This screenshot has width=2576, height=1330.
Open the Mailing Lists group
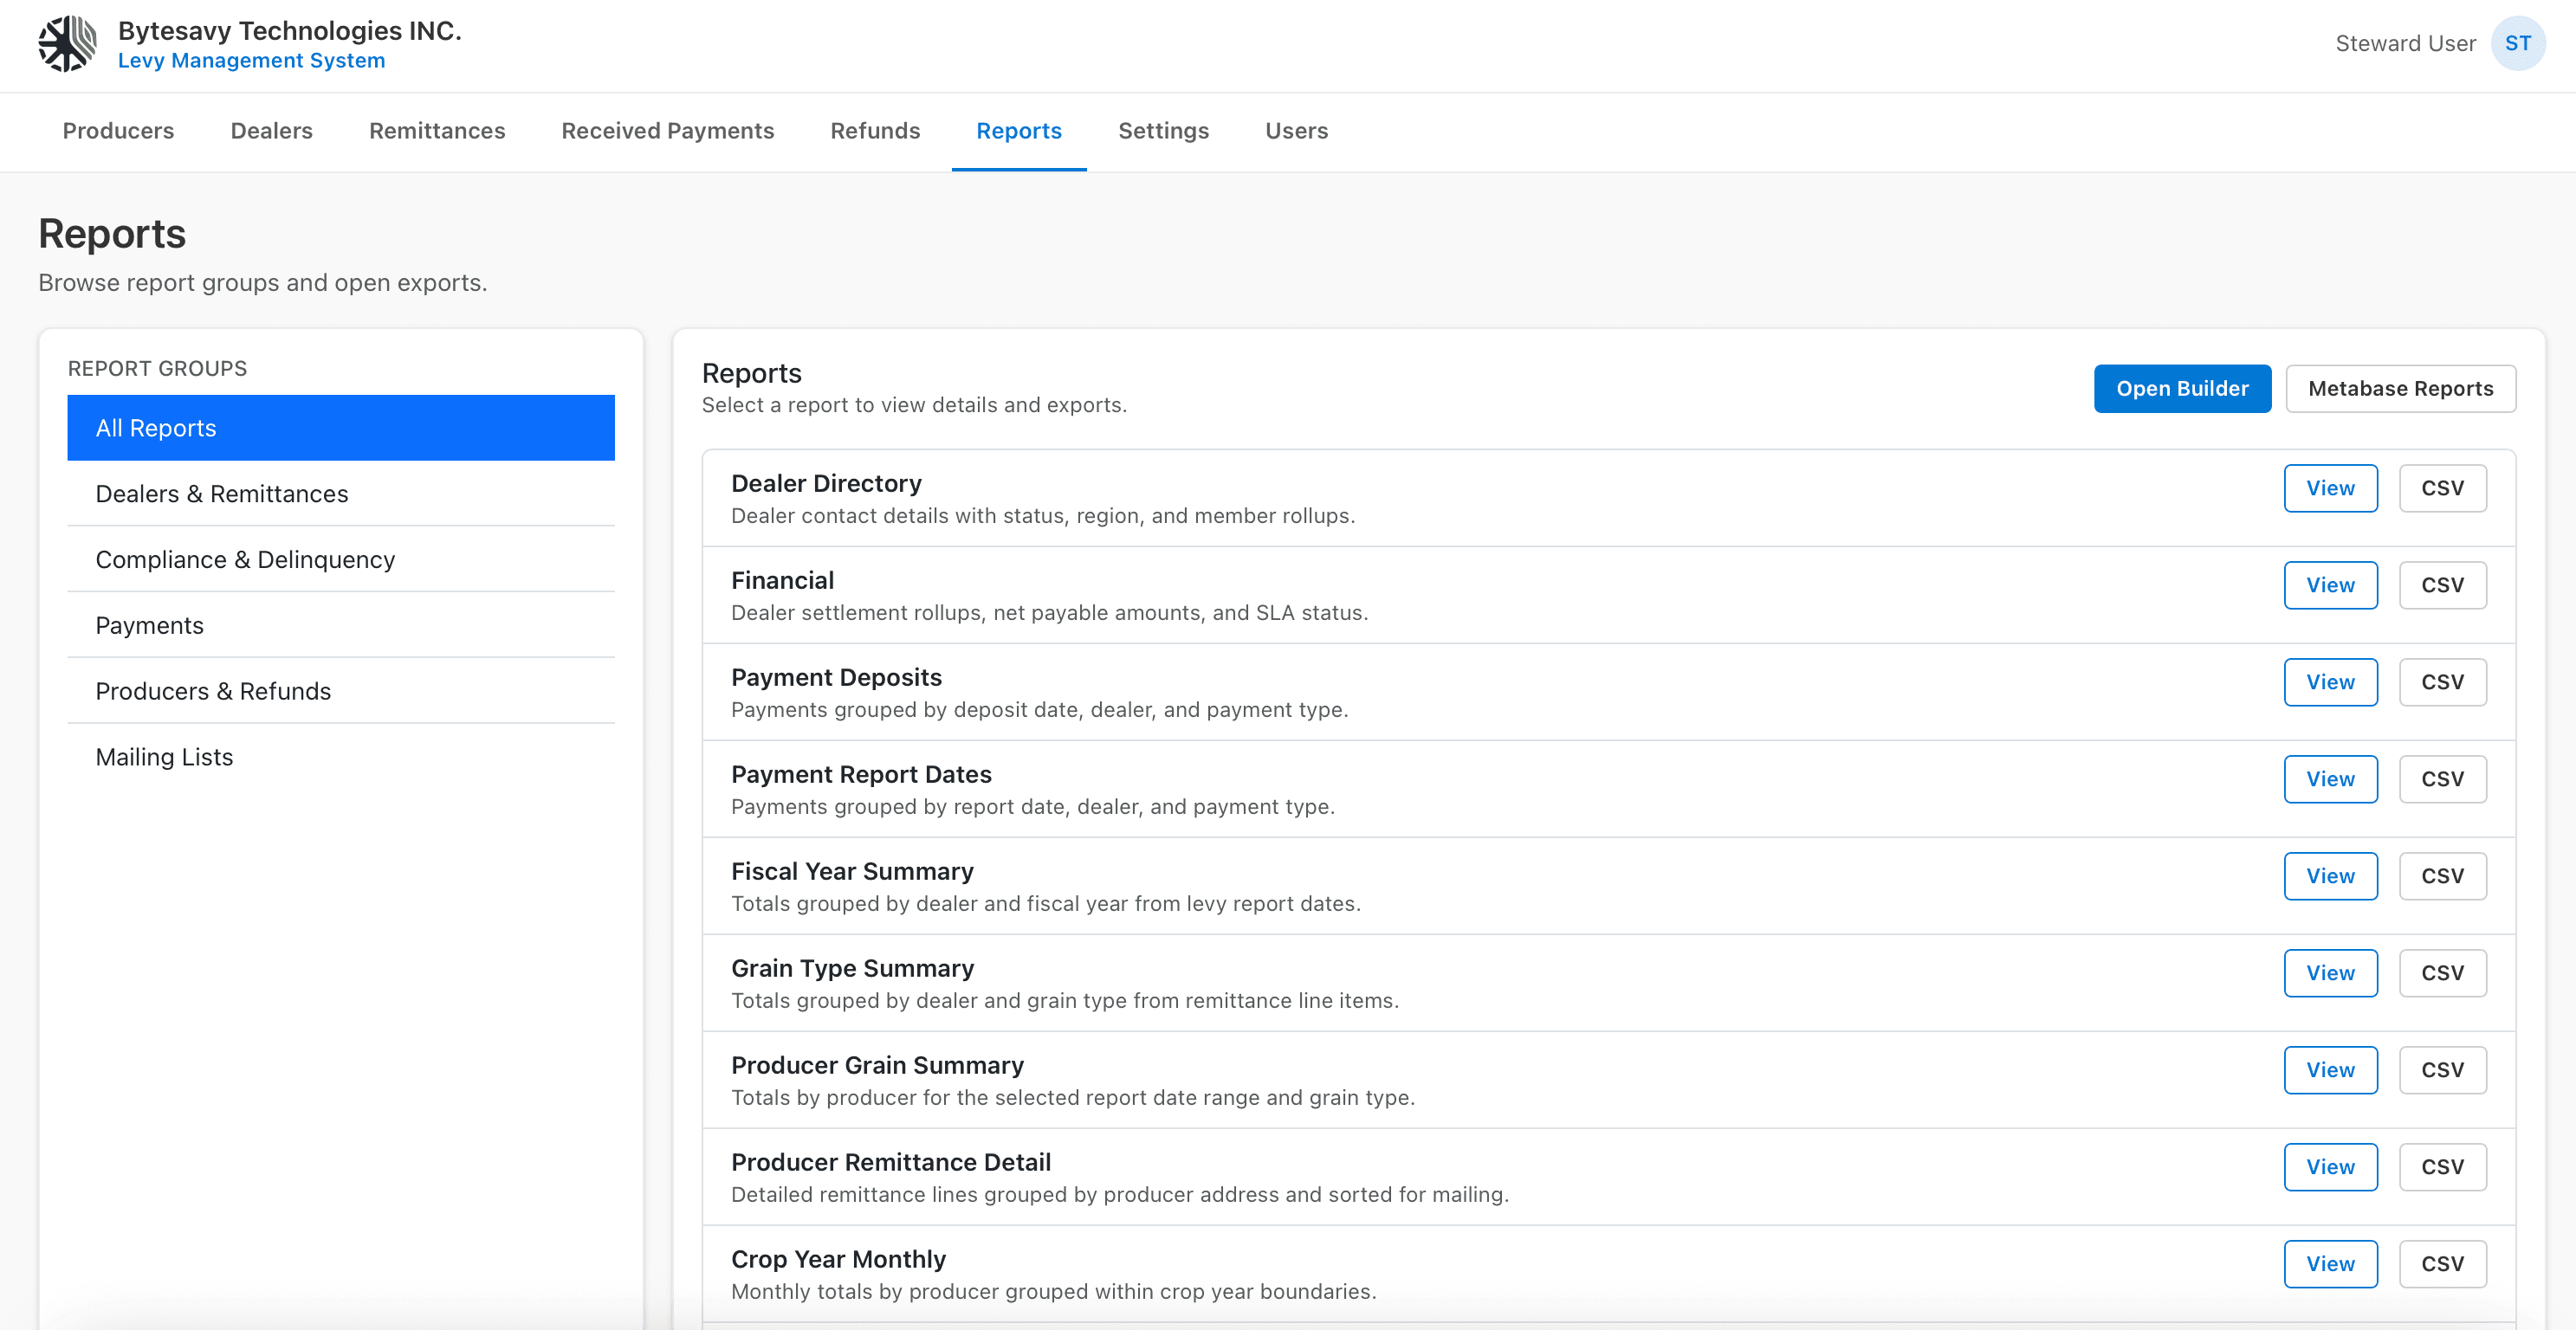341,757
